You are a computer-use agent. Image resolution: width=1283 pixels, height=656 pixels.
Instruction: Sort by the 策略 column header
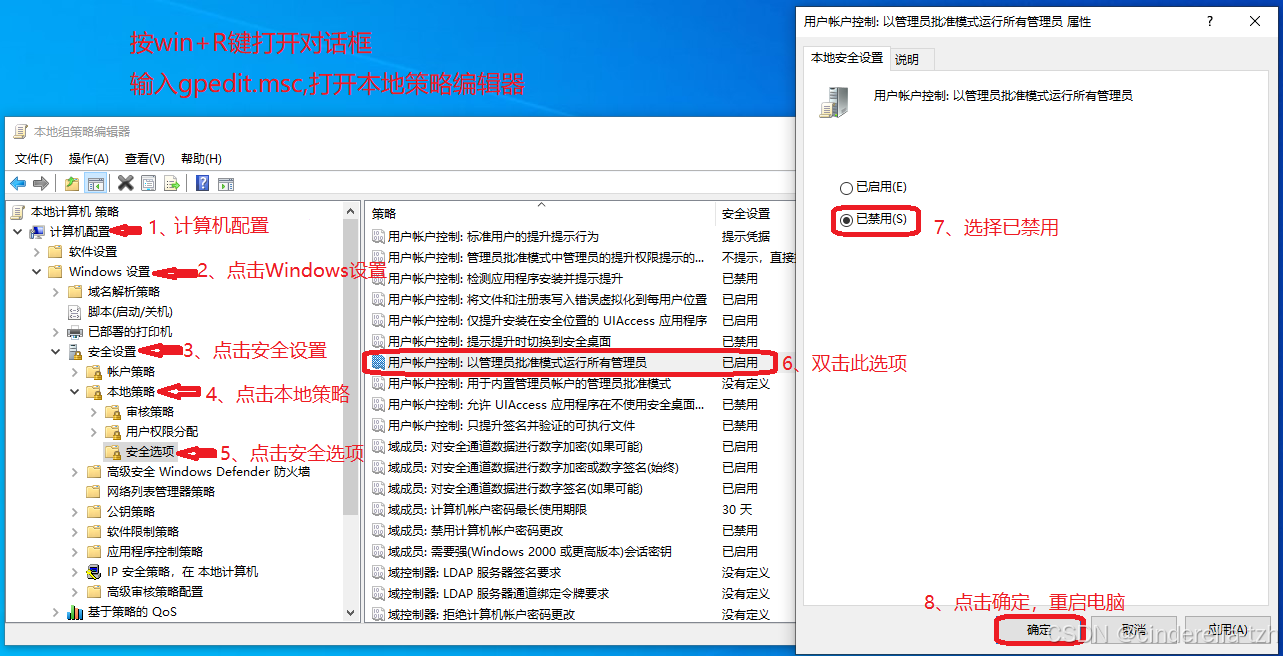[541, 213]
